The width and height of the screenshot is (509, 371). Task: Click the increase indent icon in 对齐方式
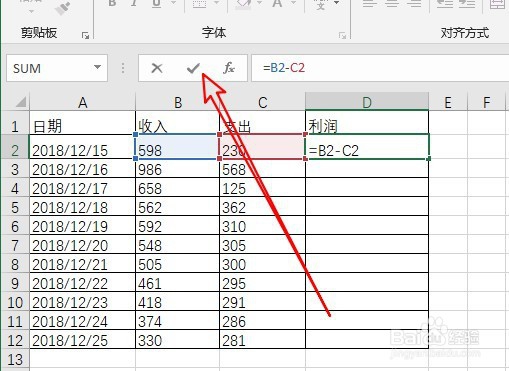[x=467, y=4]
